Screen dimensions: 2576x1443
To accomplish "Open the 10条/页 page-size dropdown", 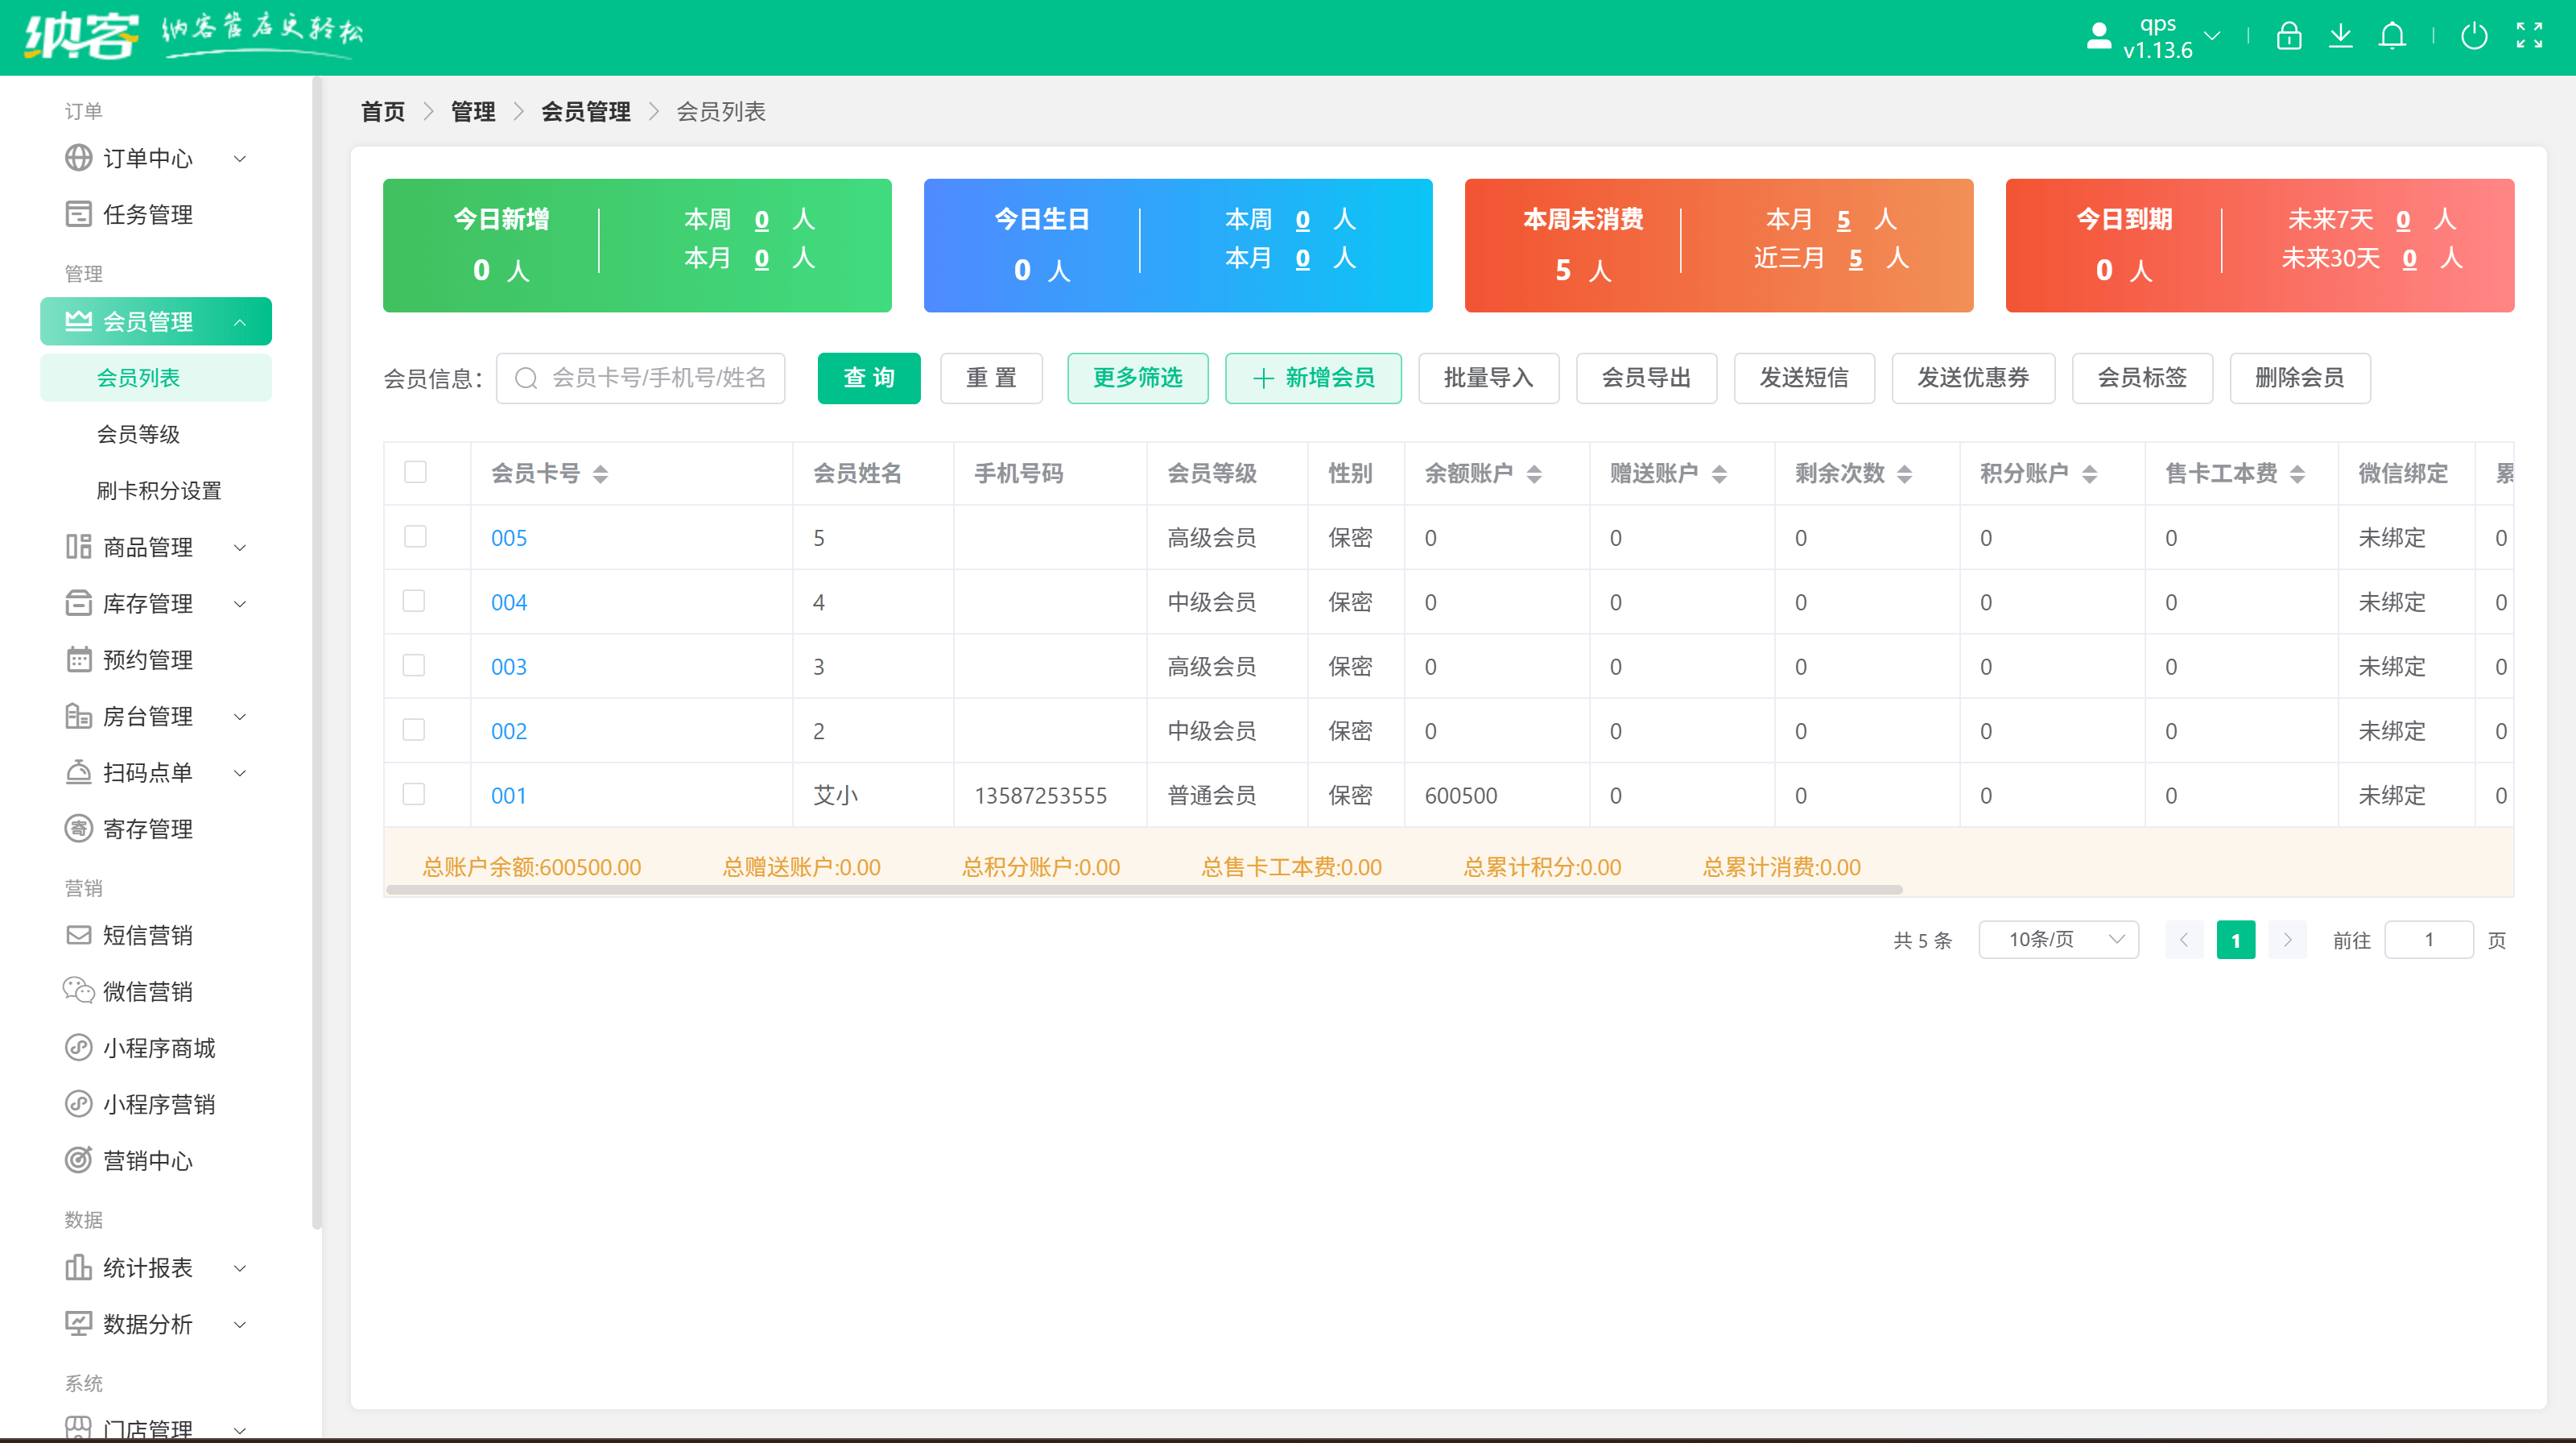I will 2058,939.
